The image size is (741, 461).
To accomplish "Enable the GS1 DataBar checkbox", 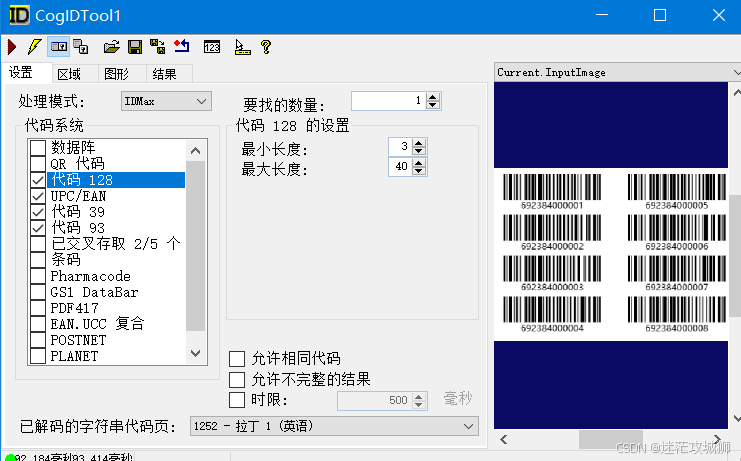I will point(38,292).
